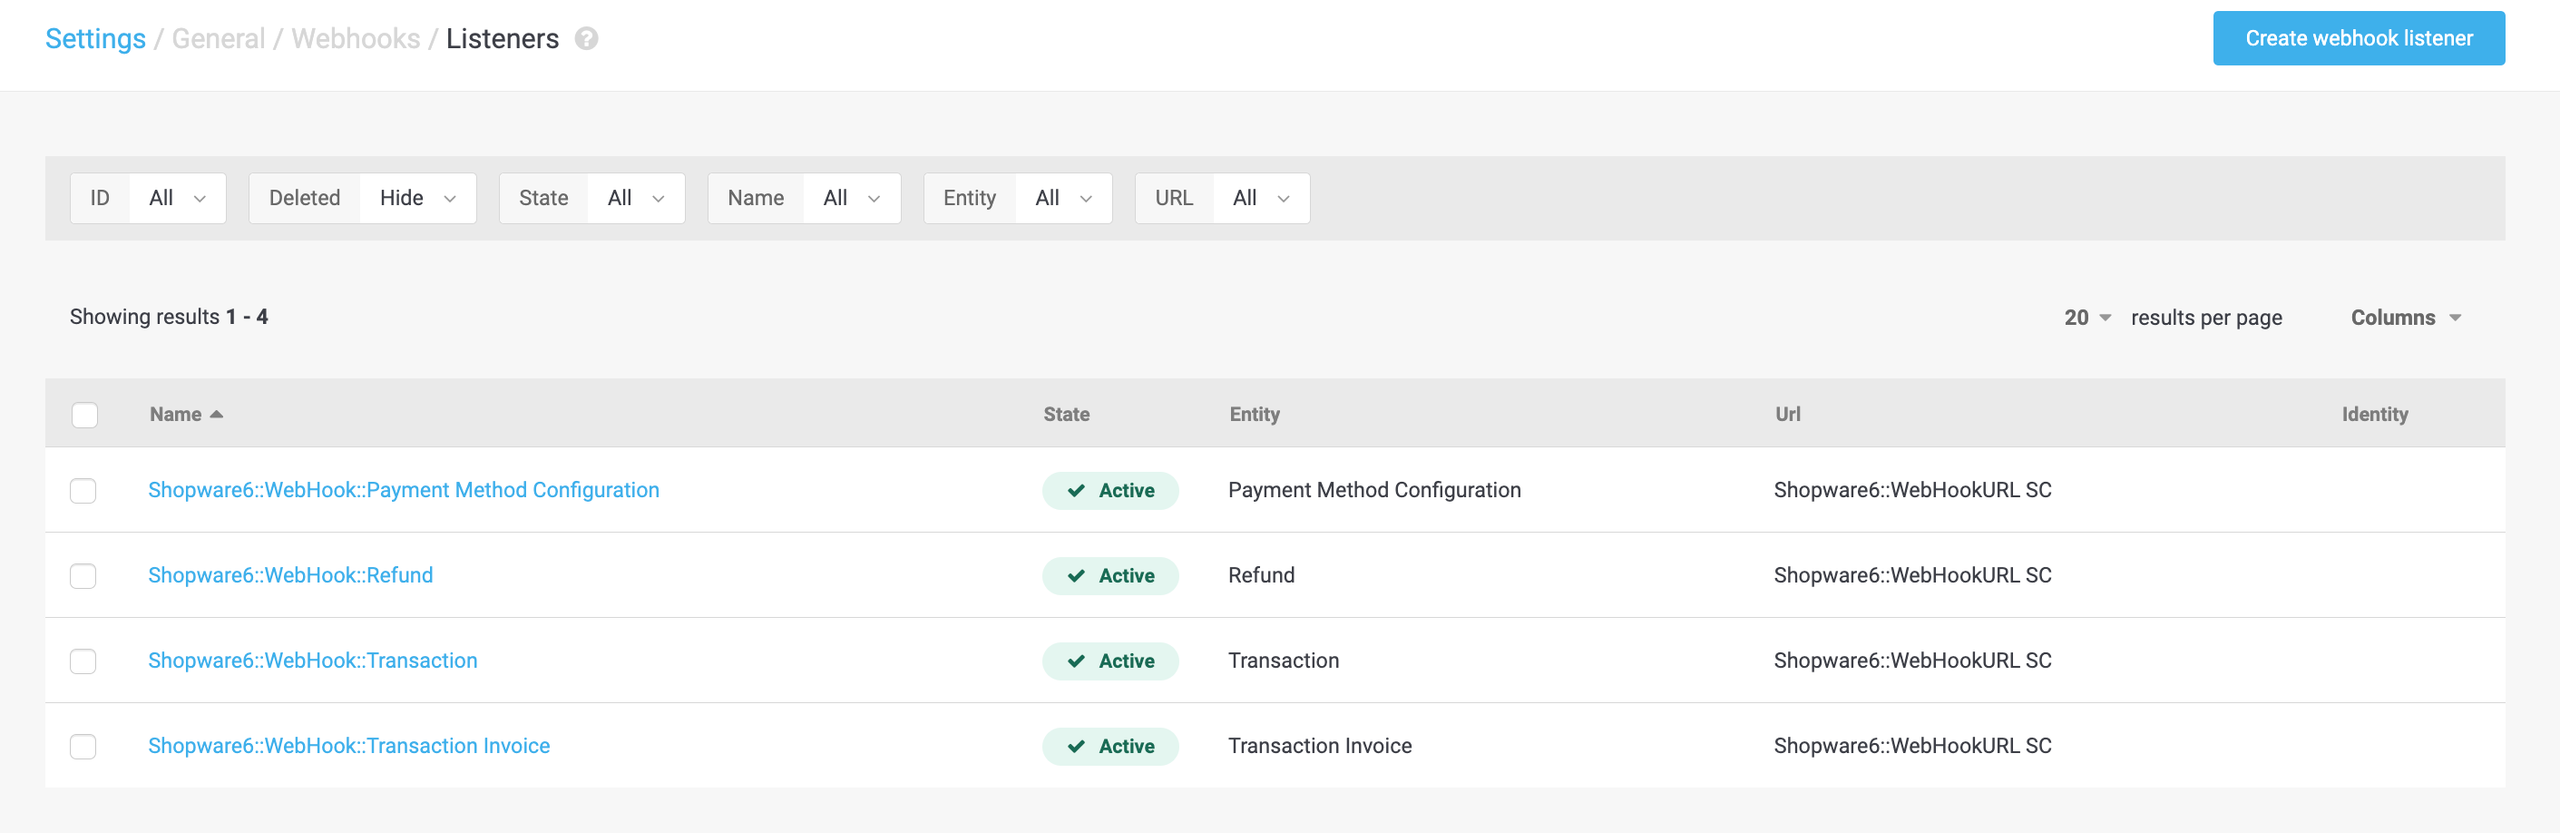Image resolution: width=2560 pixels, height=833 pixels.
Task: Expand the State filter dropdown
Action: pyautogui.click(x=636, y=198)
